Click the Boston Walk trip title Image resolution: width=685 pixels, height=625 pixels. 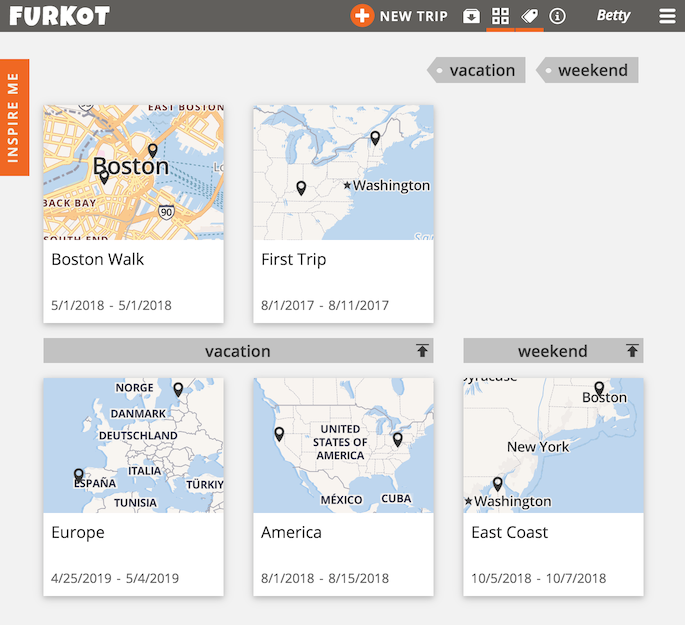tap(97, 259)
